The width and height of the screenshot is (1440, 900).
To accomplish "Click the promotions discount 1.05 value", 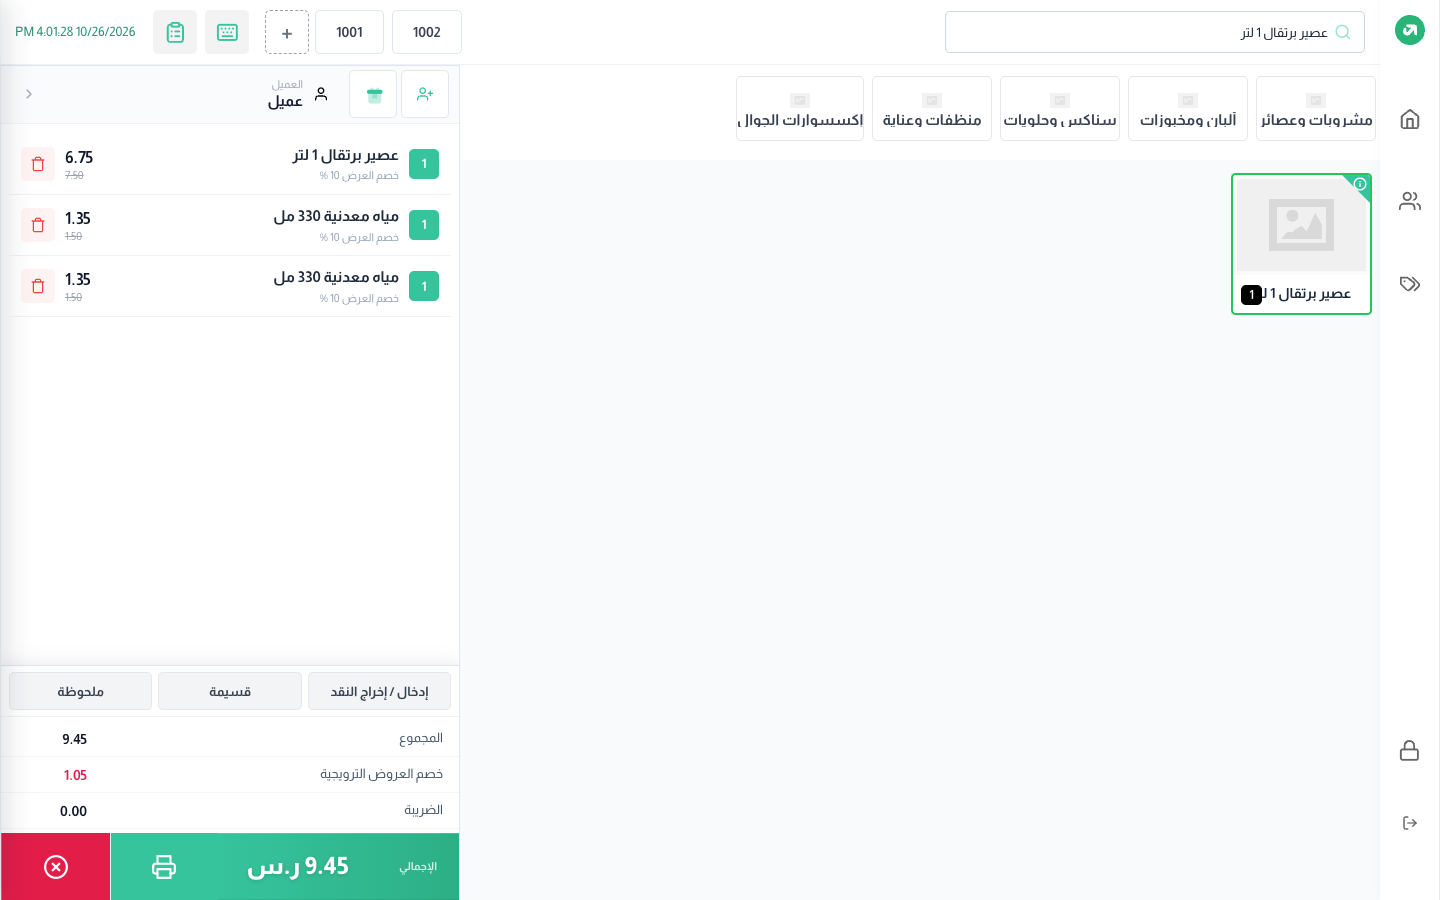I will [75, 775].
